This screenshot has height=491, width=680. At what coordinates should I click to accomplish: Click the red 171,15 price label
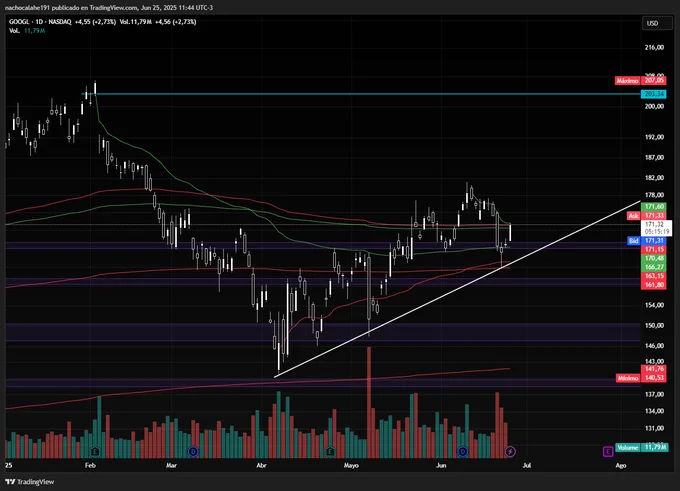point(654,249)
